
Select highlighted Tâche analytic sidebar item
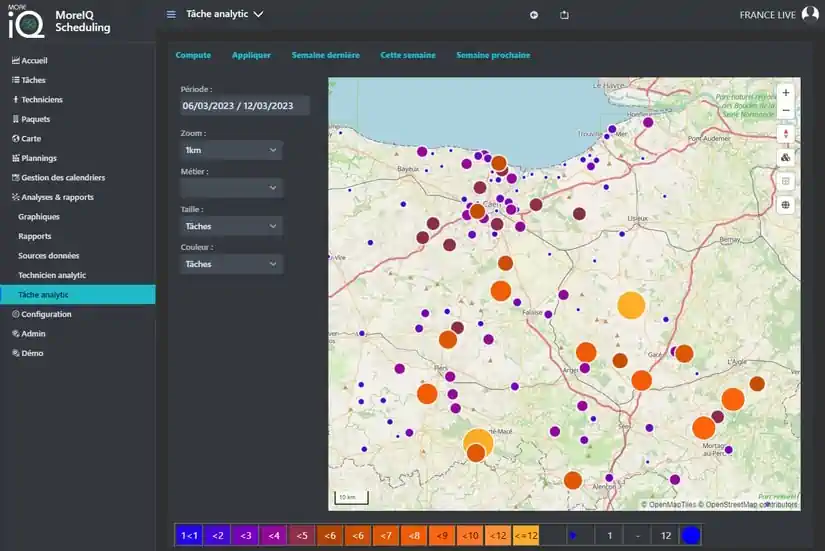(x=78, y=294)
